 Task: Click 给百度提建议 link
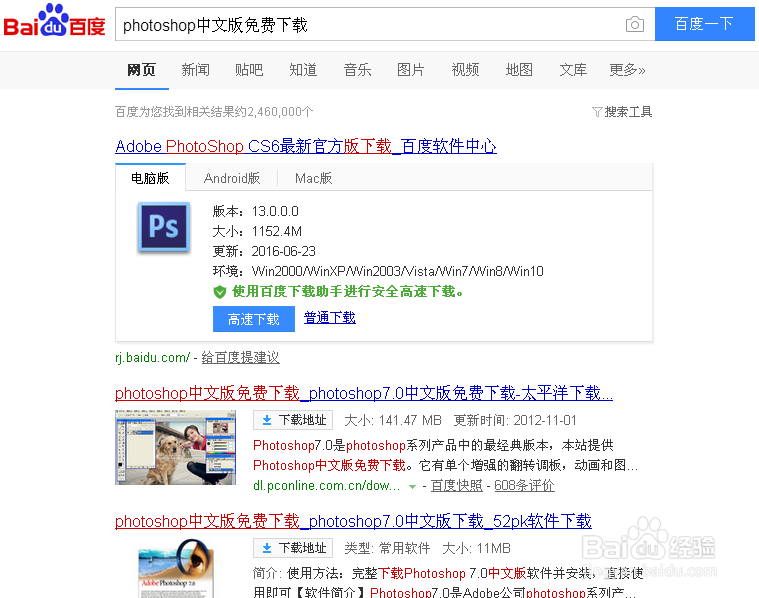[x=241, y=358]
